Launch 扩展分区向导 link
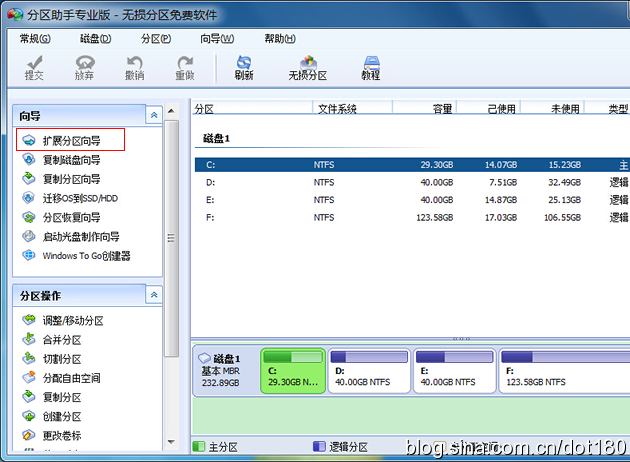 pyautogui.click(x=72, y=141)
